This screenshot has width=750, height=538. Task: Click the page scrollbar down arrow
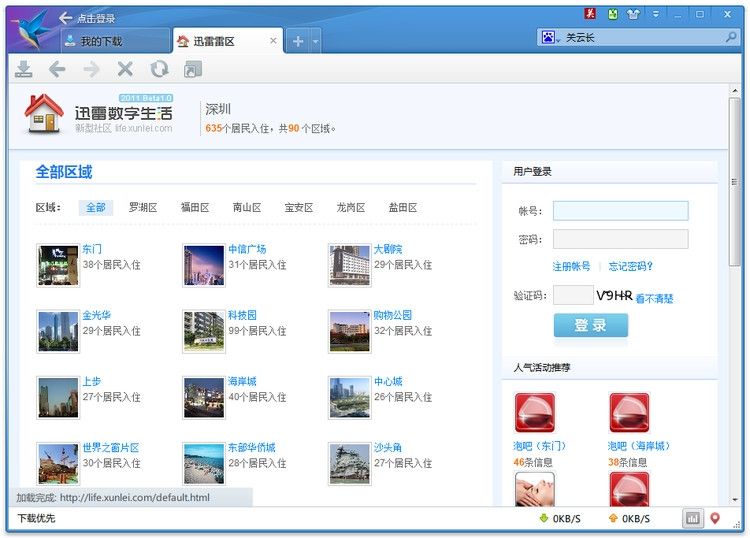(x=737, y=499)
